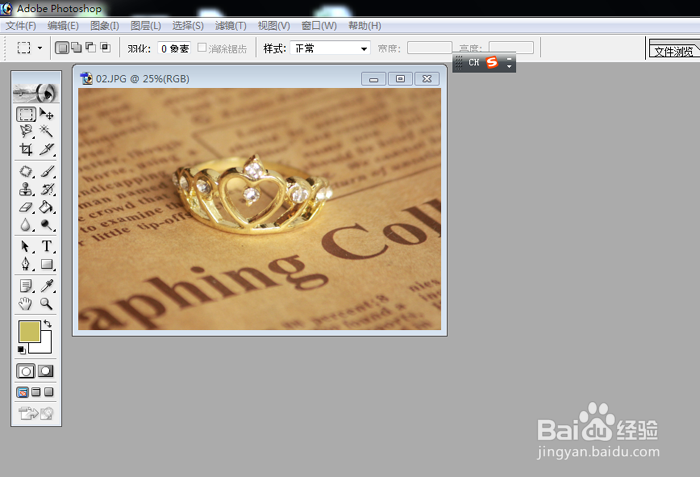Select the Move tool
700x477 pixels.
[46, 114]
